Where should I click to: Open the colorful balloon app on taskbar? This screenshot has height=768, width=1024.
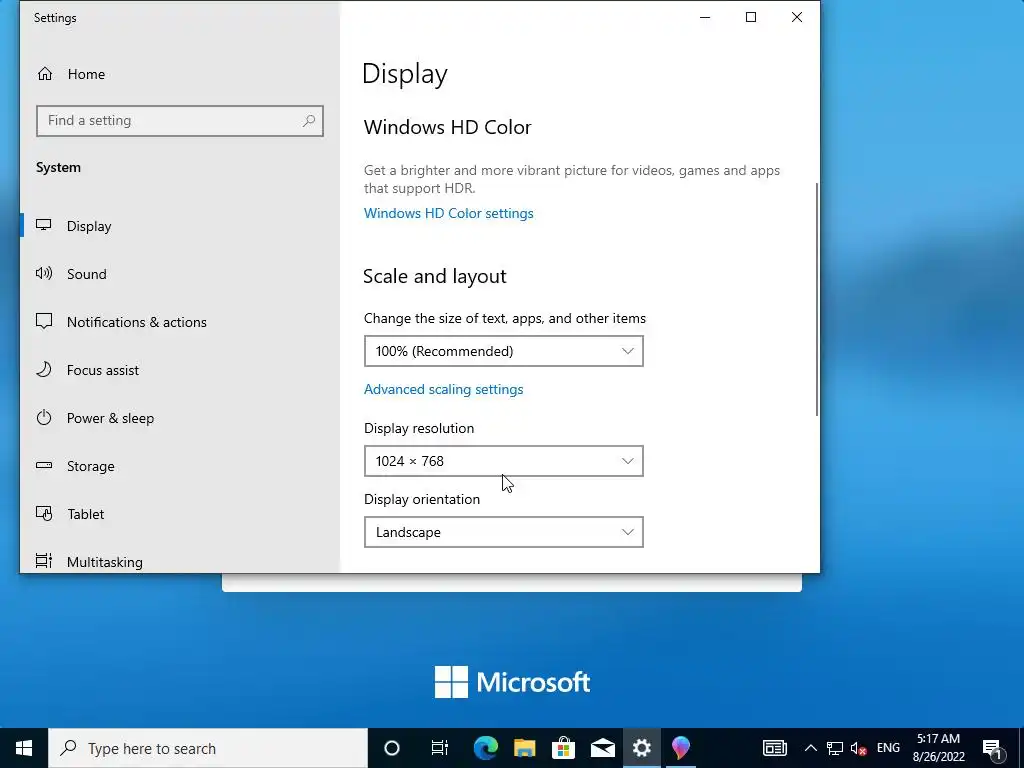pyautogui.click(x=680, y=748)
